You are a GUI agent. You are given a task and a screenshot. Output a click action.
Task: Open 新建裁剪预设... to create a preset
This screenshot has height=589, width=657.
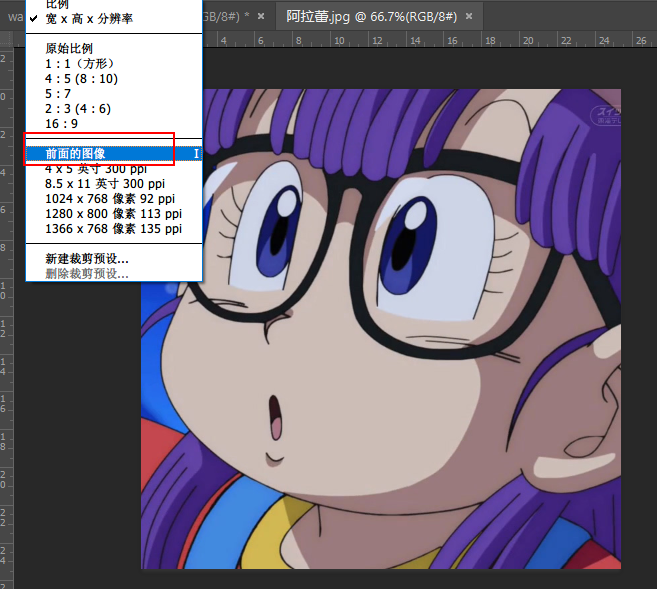87,258
